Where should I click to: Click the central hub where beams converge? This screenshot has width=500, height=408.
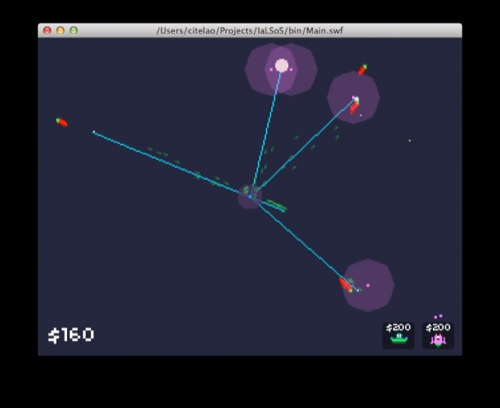tap(250, 197)
